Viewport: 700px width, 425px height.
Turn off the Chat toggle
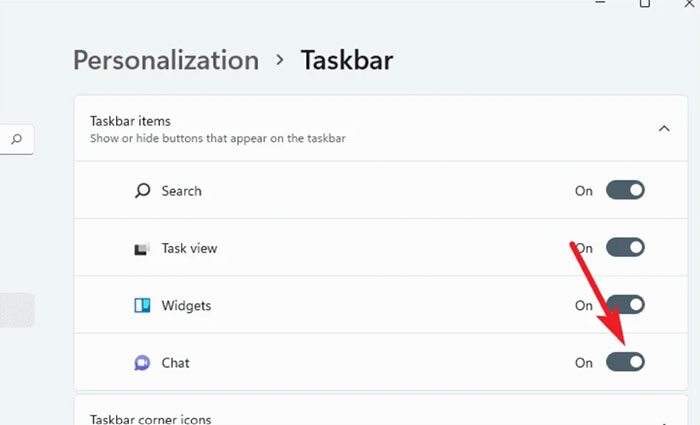click(625, 362)
